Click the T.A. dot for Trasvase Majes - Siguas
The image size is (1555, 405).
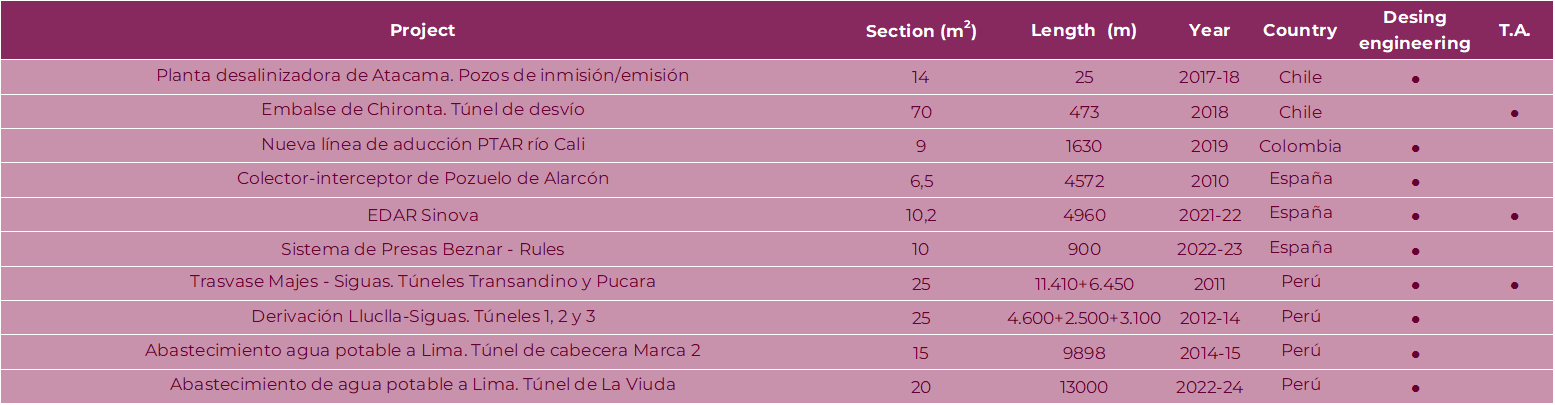click(x=1515, y=285)
